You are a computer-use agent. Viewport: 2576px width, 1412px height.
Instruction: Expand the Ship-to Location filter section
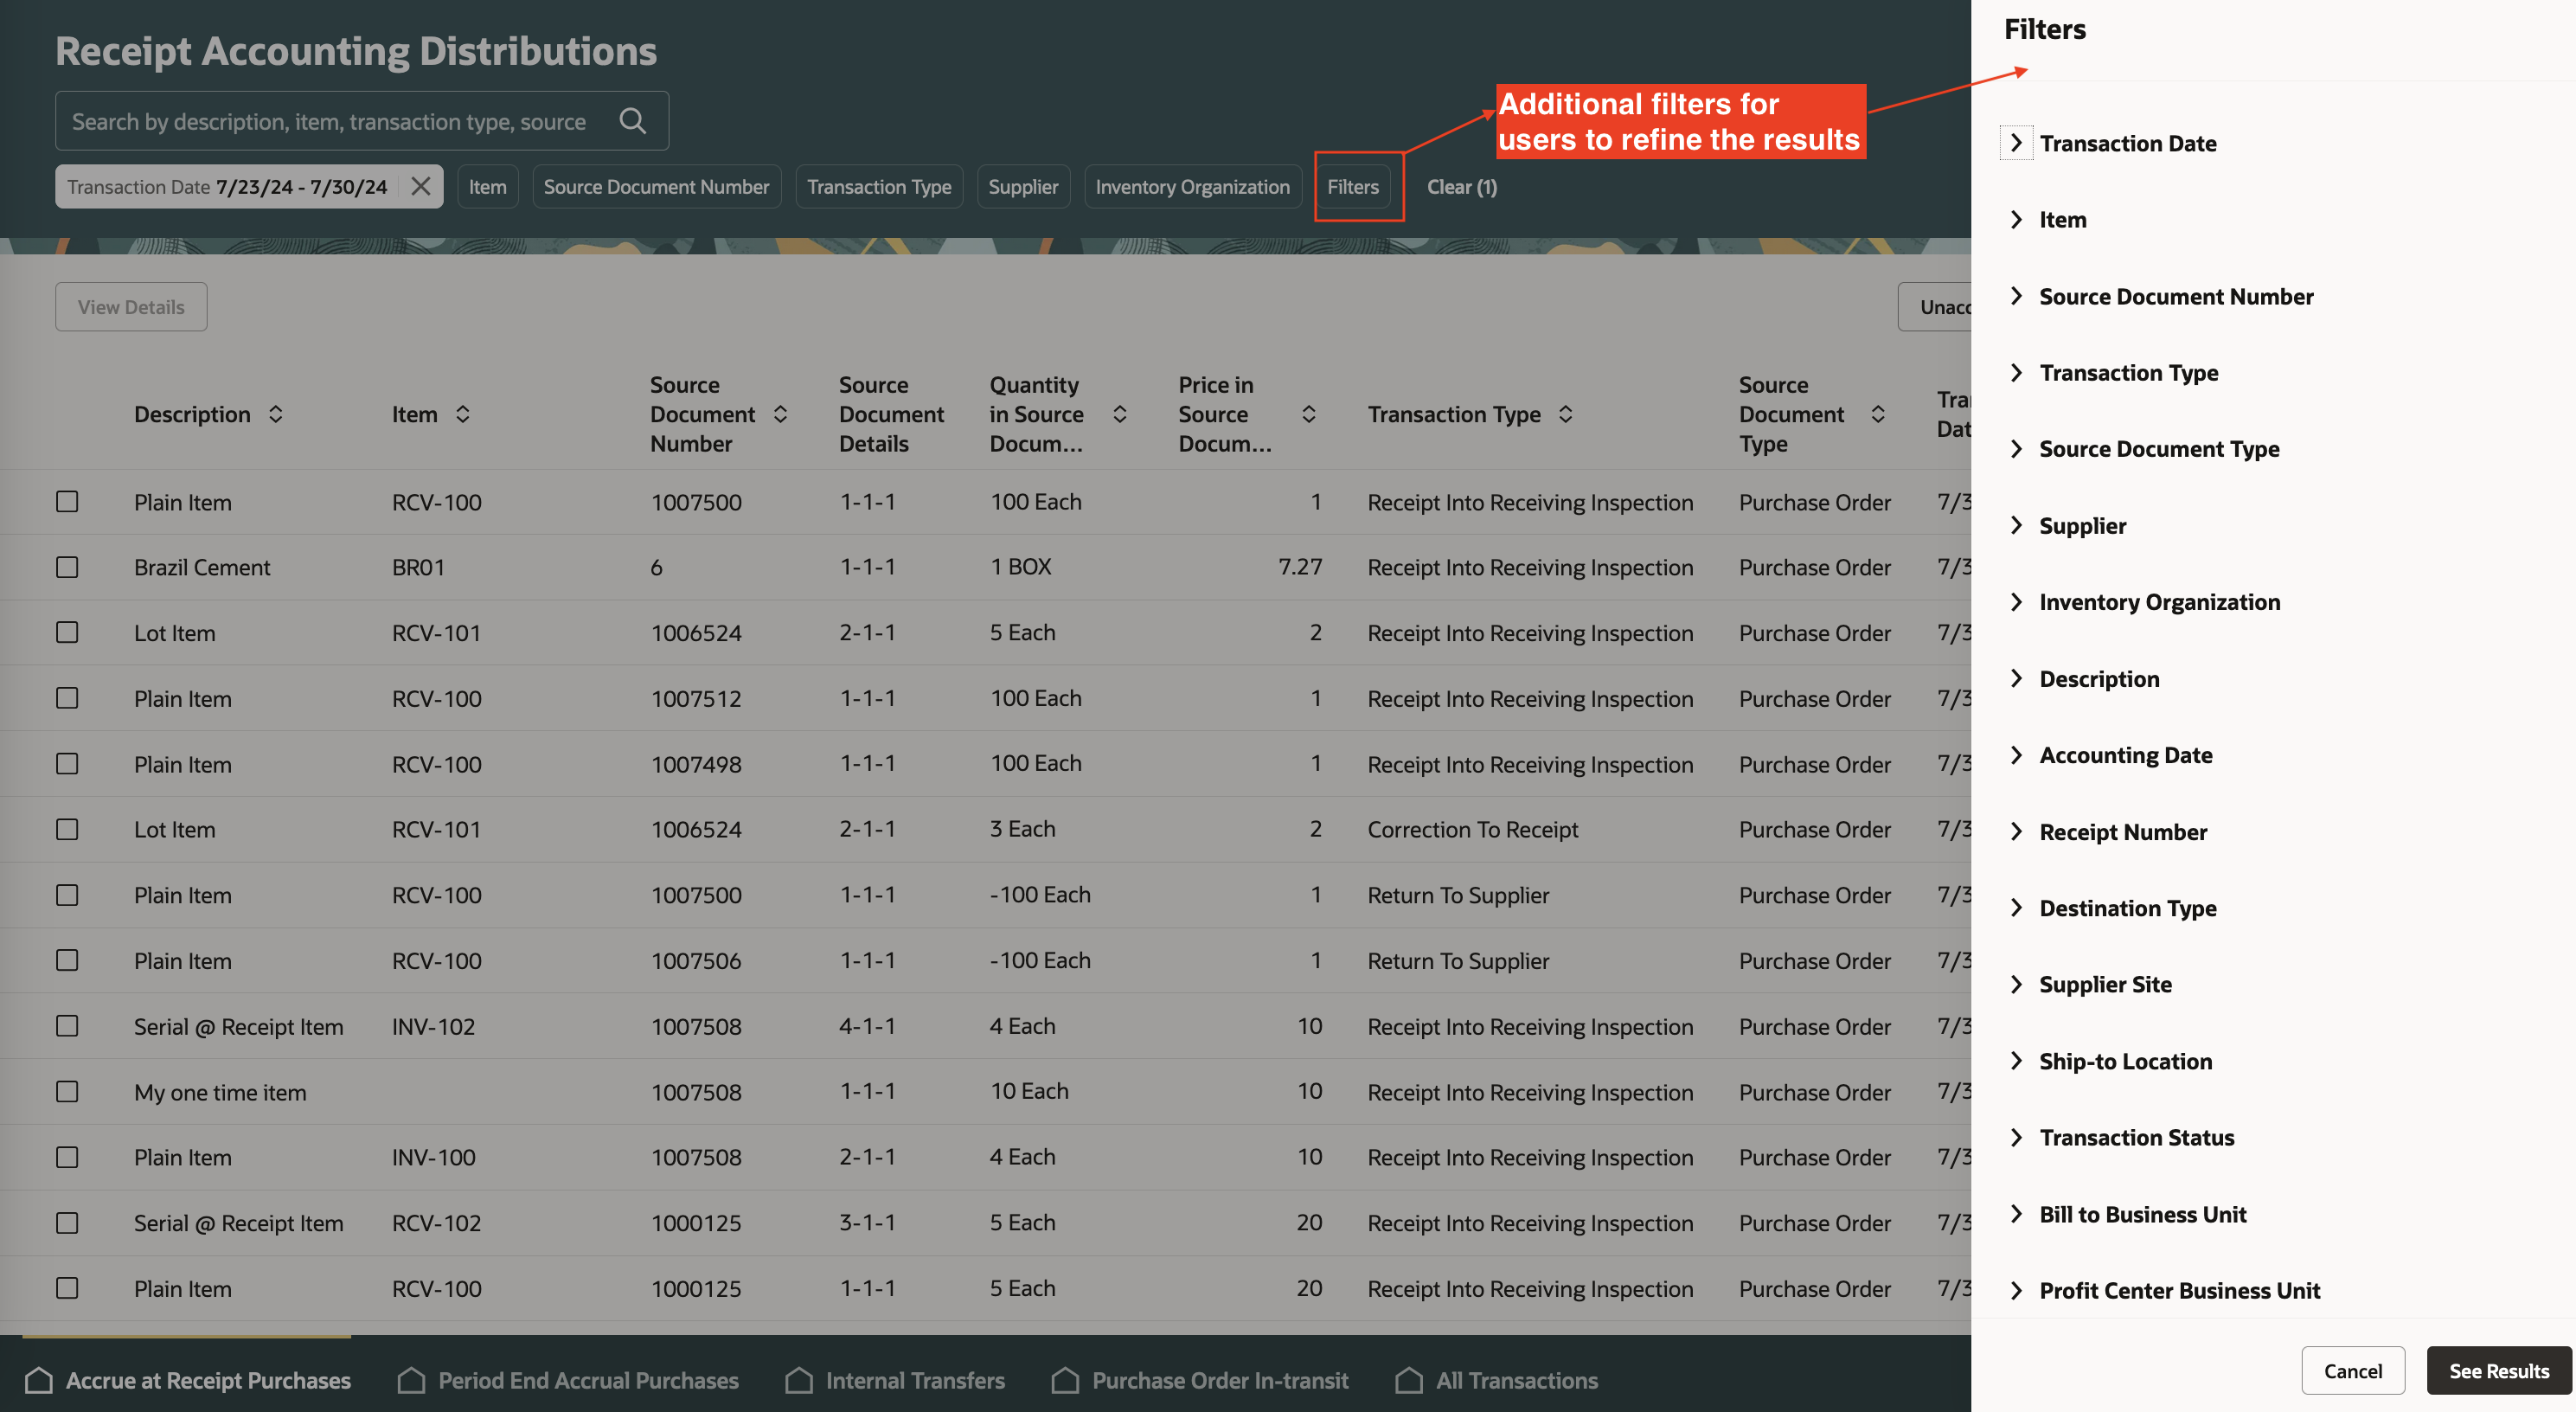pyautogui.click(x=2016, y=1061)
